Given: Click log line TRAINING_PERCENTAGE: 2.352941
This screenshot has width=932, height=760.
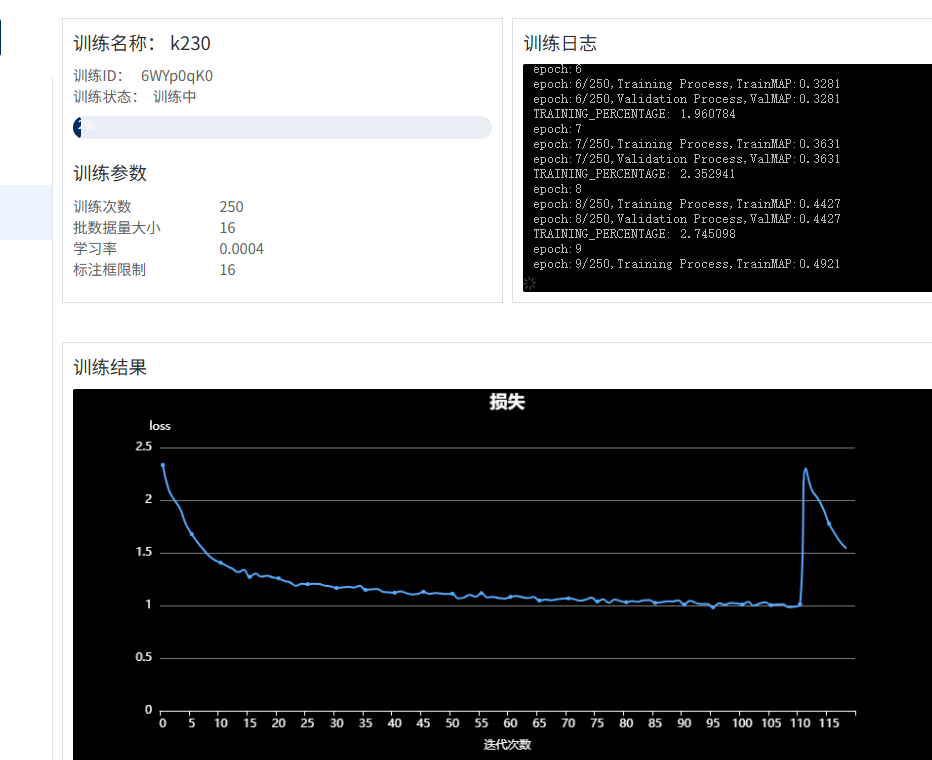Looking at the screenshot, I should click(634, 174).
